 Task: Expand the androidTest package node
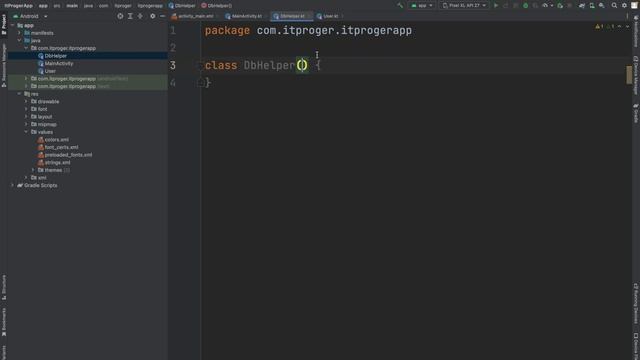(x=26, y=79)
